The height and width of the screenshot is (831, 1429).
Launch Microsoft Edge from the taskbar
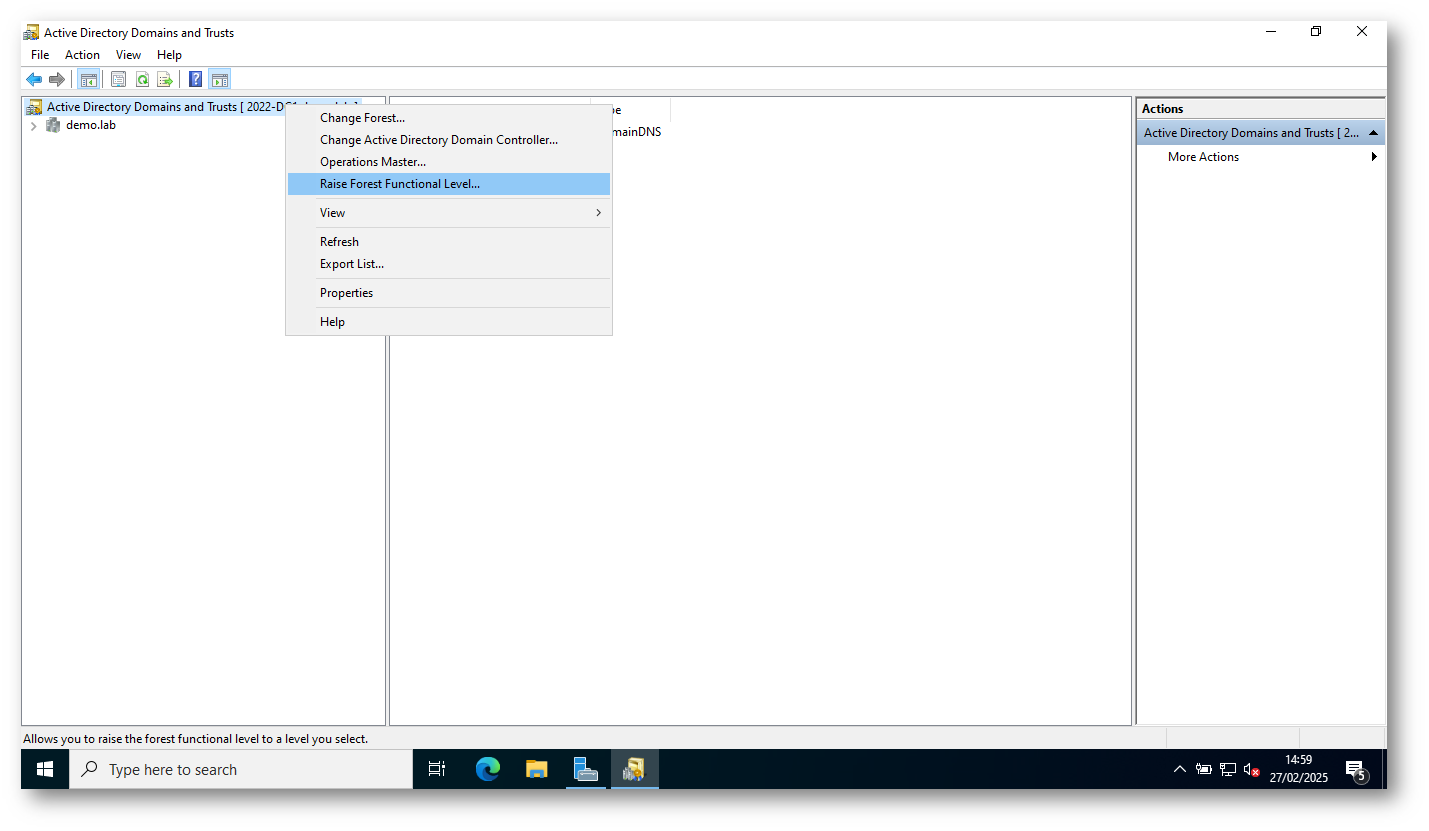click(x=488, y=769)
